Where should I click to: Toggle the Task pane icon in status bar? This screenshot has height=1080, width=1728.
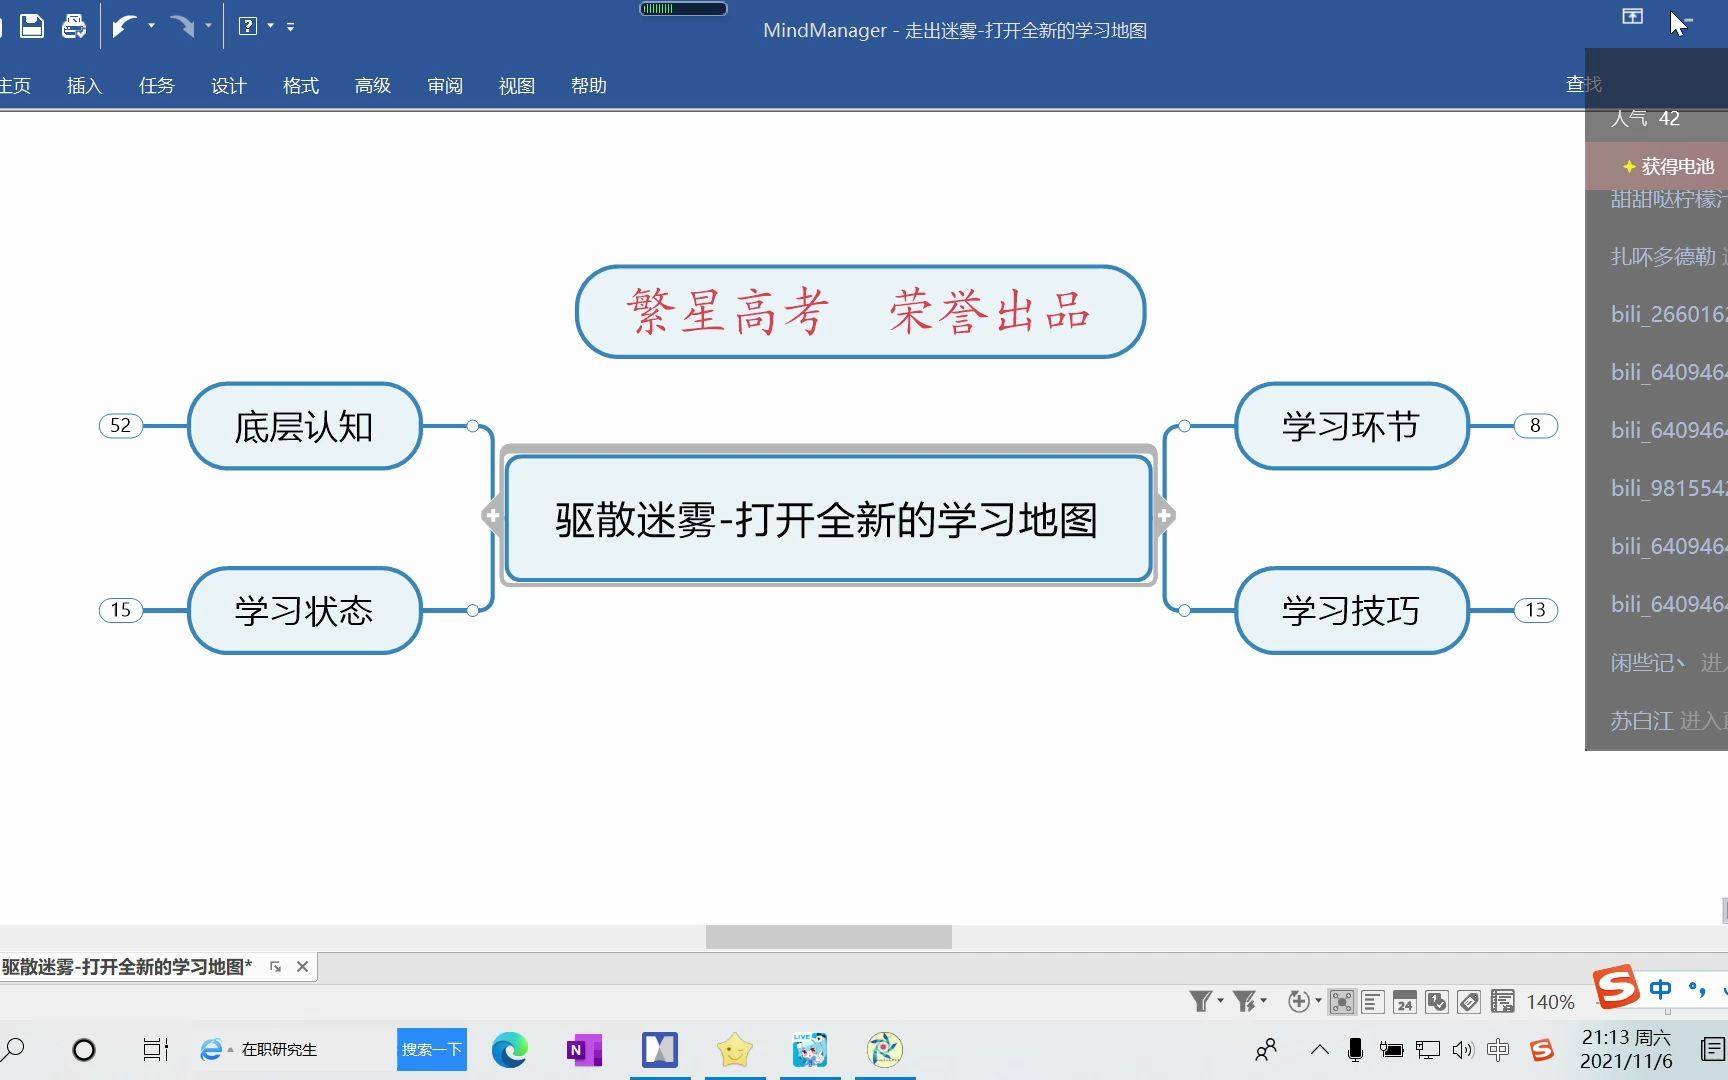click(1502, 1002)
